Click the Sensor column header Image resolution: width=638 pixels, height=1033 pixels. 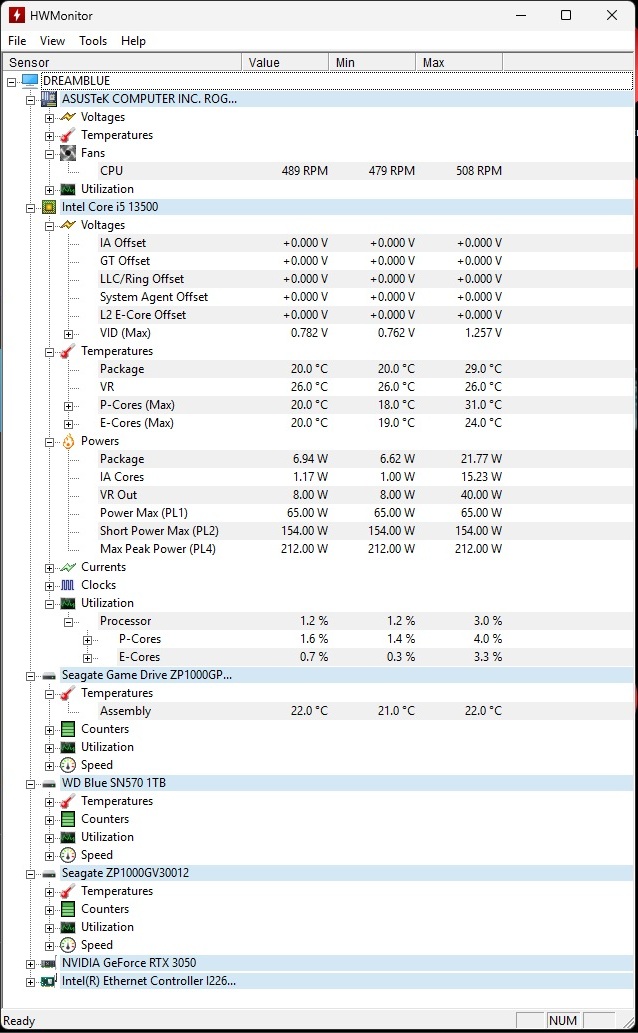pyautogui.click(x=123, y=63)
